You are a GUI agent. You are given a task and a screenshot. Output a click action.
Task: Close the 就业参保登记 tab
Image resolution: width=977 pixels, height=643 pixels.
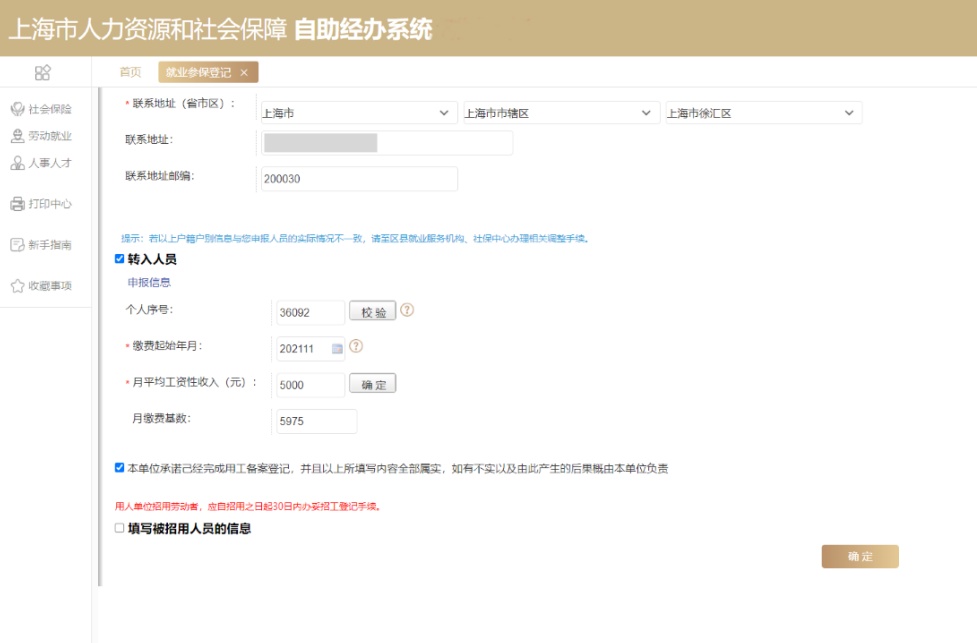244,73
